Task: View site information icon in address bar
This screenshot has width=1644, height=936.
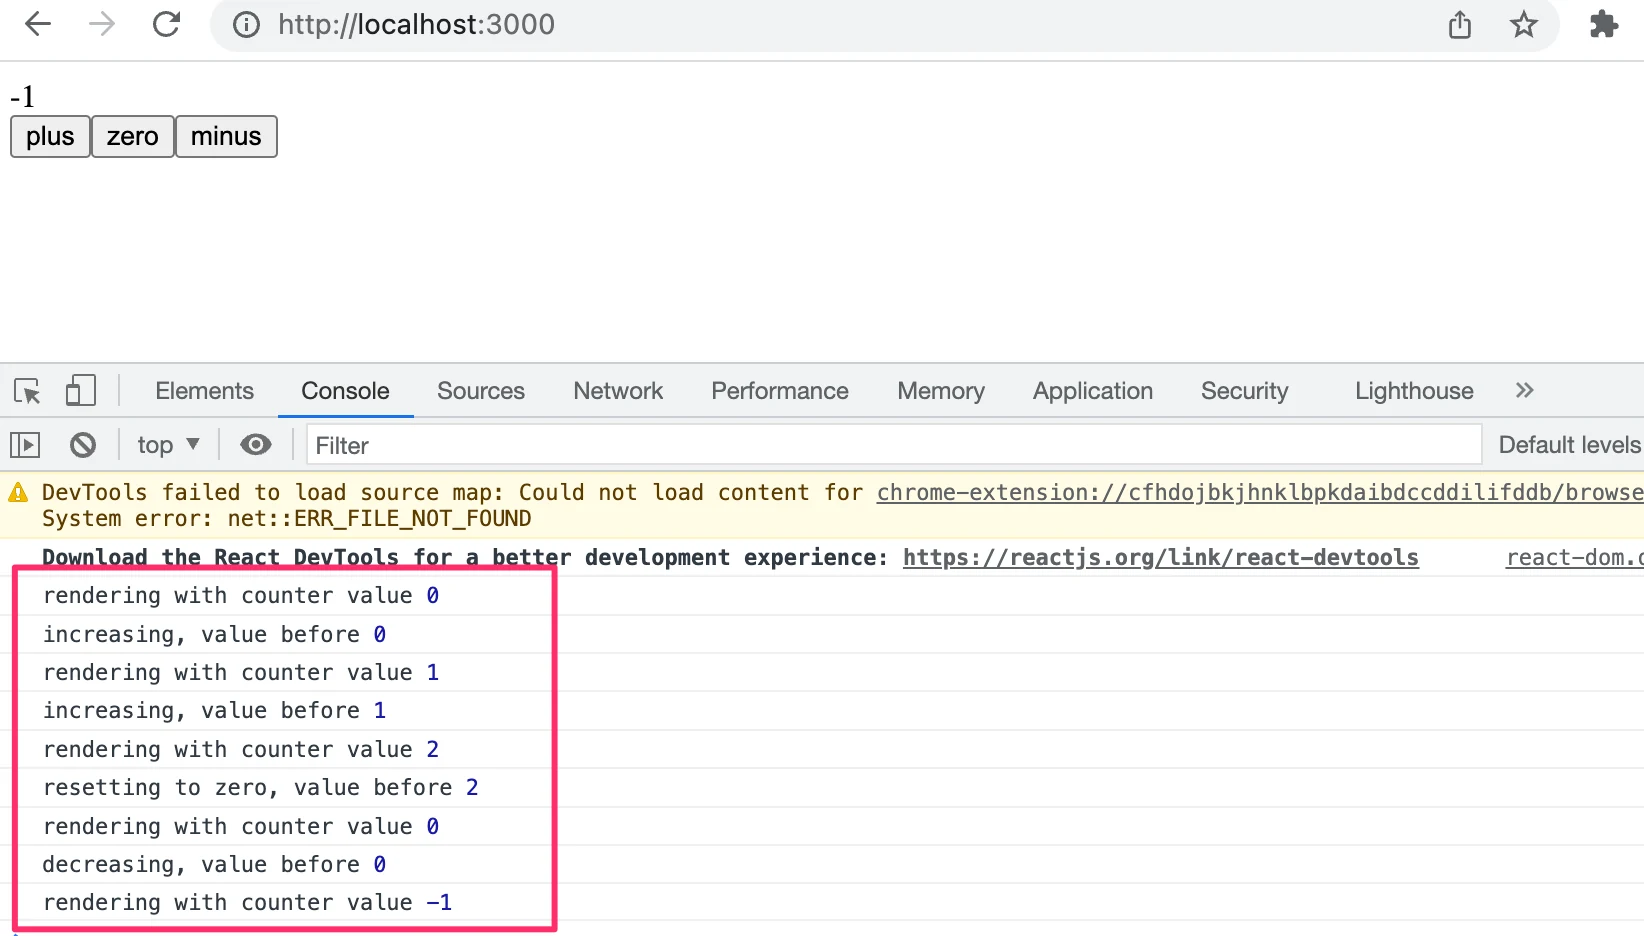Action: pos(246,25)
